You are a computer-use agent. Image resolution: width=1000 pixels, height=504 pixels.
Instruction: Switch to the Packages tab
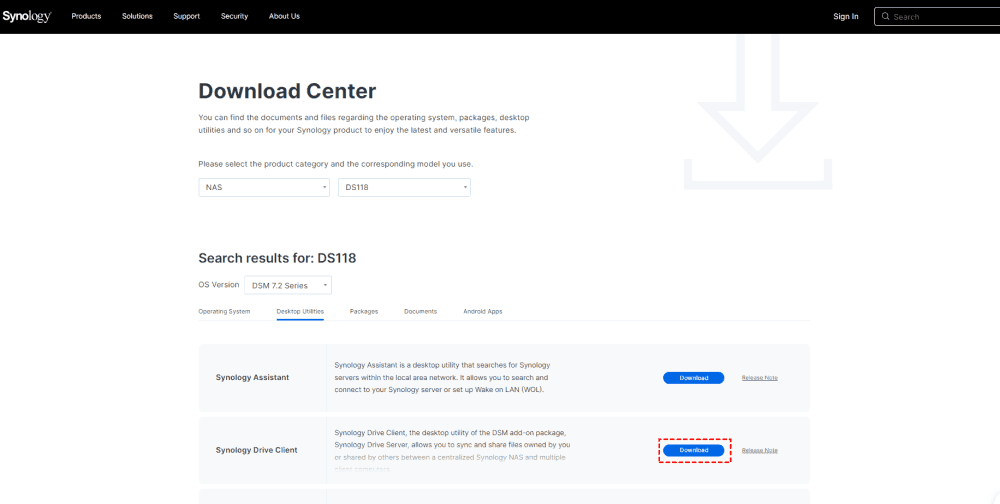(364, 311)
